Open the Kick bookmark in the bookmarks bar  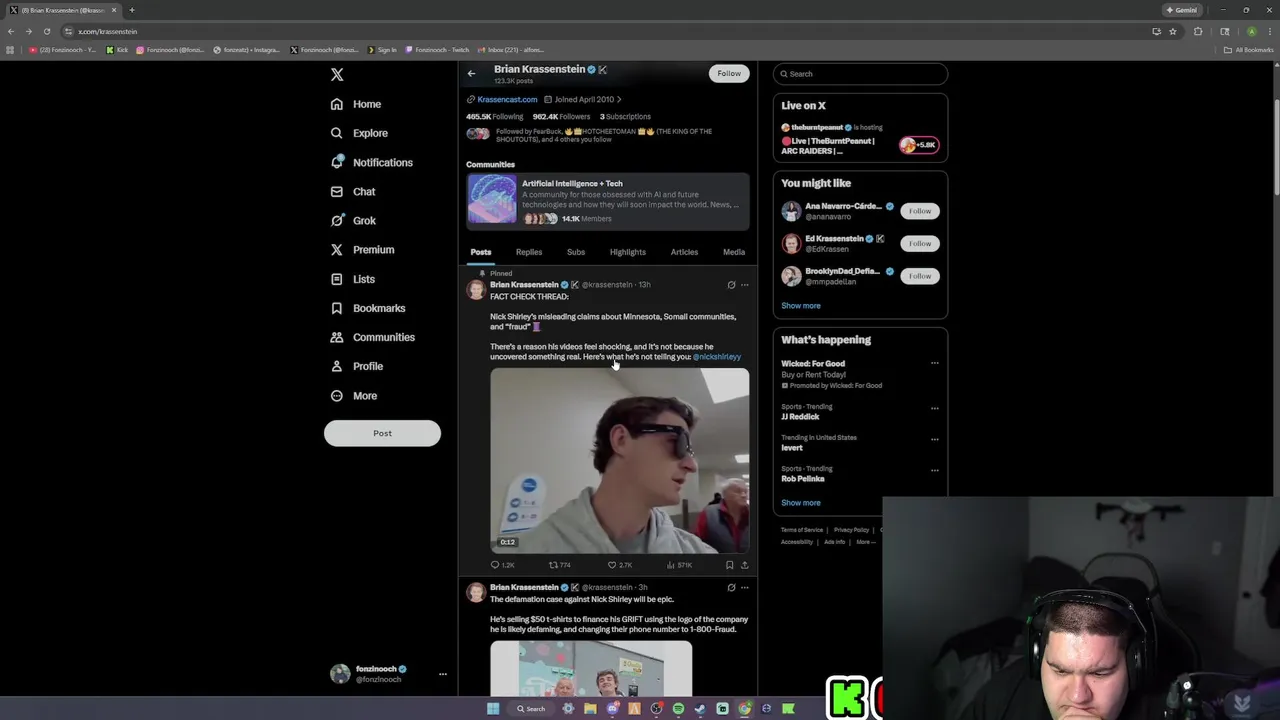118,50
